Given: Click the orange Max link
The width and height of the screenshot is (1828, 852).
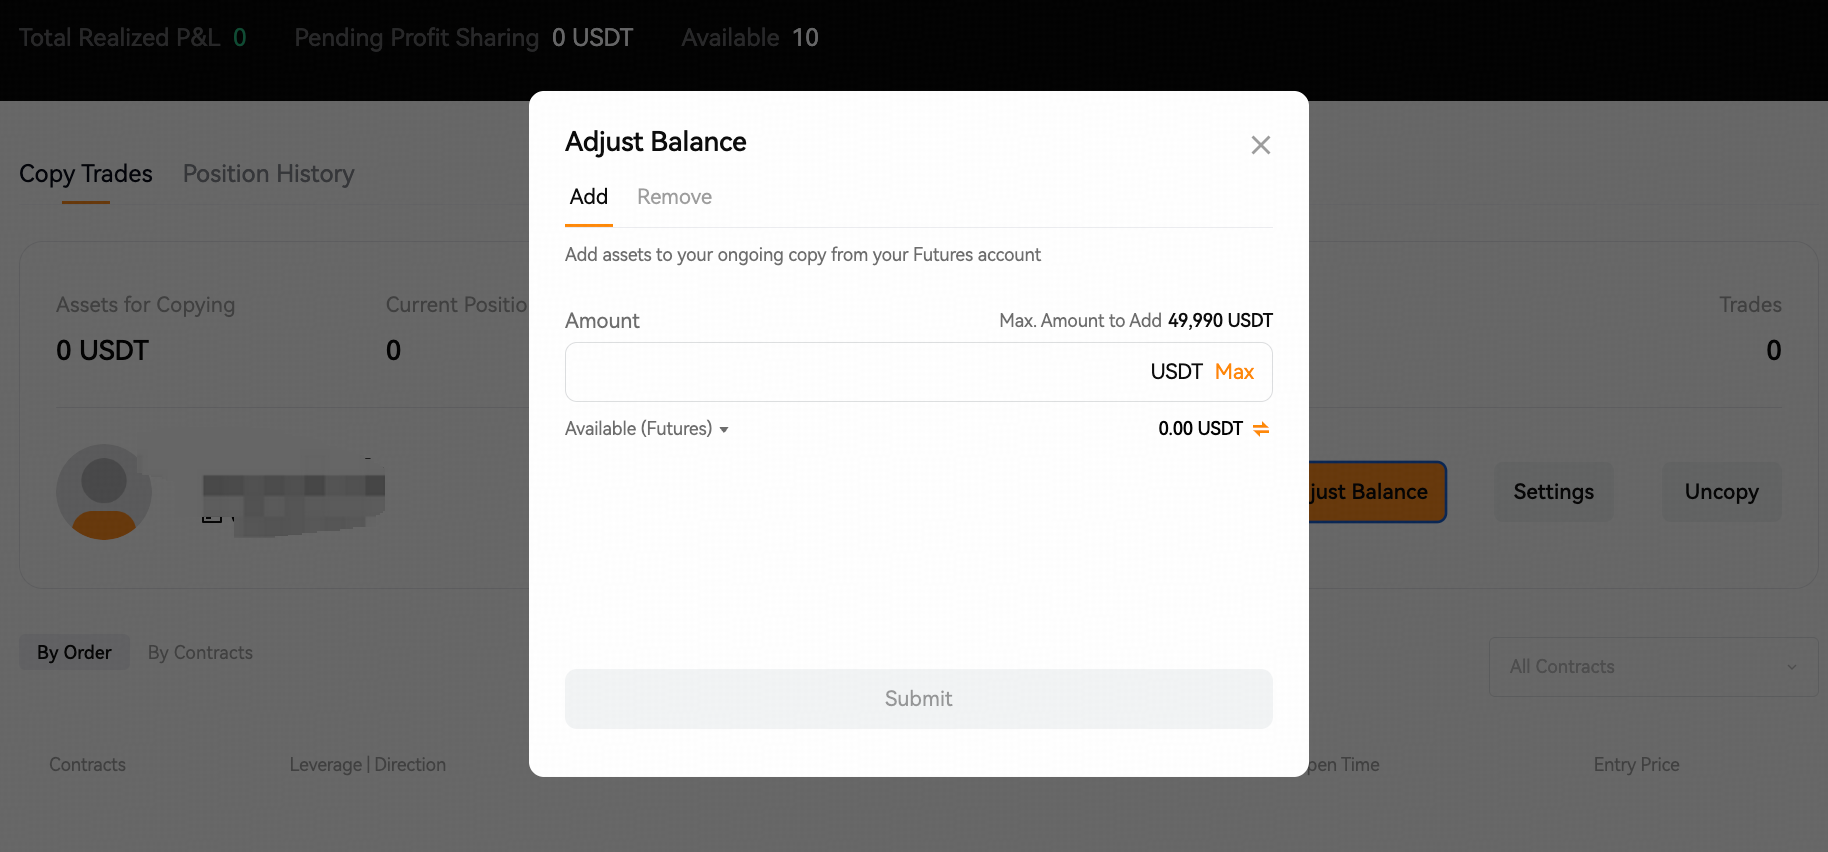Looking at the screenshot, I should [x=1234, y=372].
